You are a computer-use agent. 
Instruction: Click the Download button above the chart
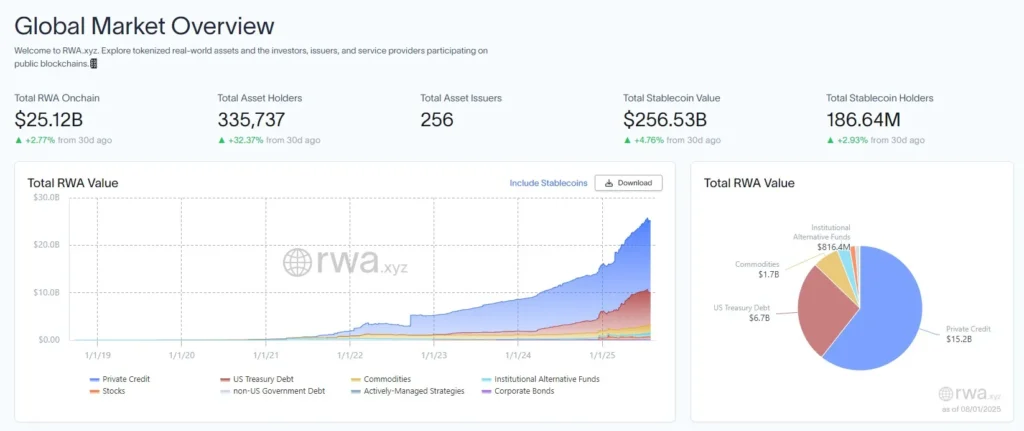(628, 183)
